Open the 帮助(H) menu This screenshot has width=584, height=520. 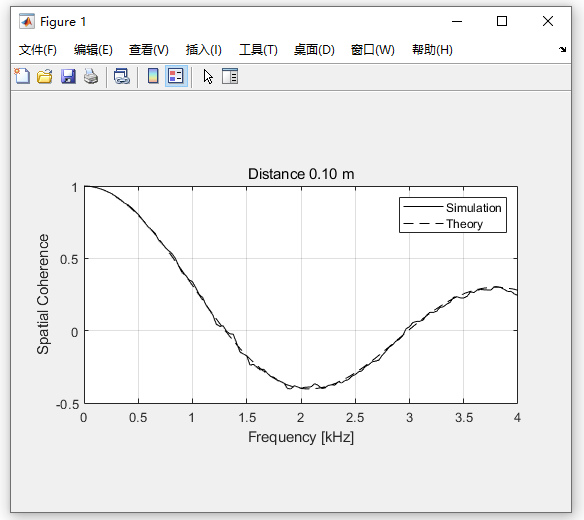pyautogui.click(x=432, y=50)
